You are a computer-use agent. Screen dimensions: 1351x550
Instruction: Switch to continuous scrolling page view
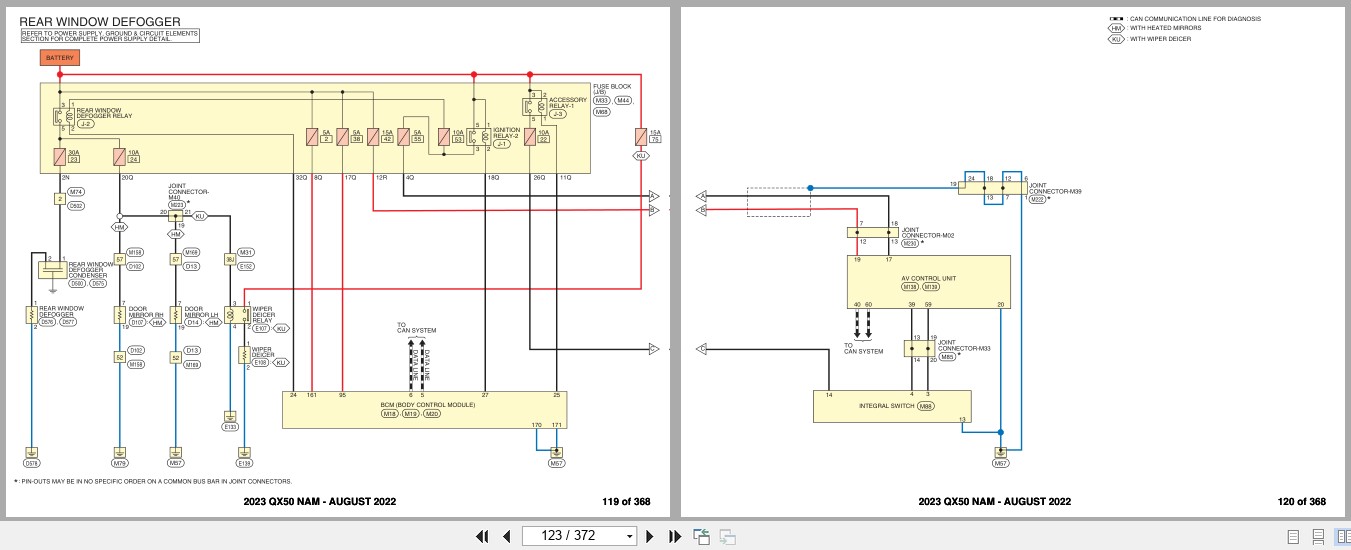(1318, 536)
